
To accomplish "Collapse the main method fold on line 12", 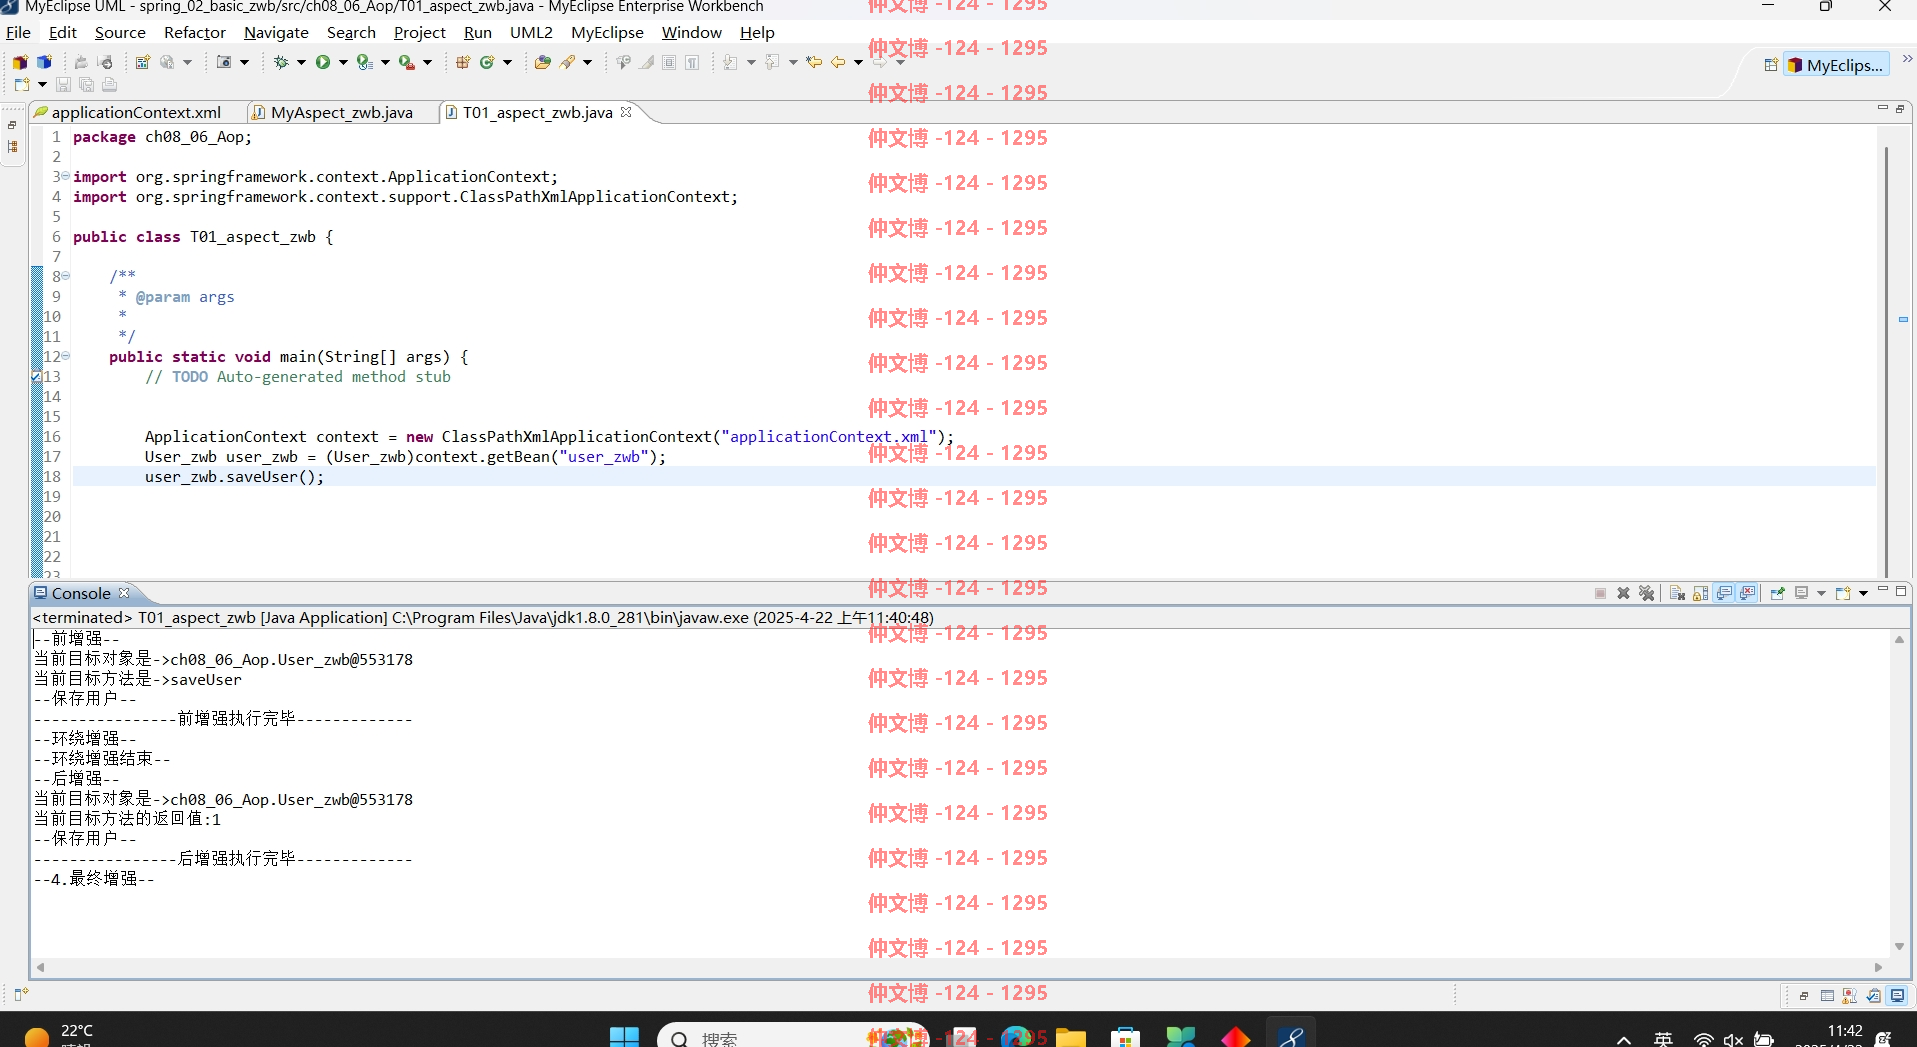I will pos(66,356).
